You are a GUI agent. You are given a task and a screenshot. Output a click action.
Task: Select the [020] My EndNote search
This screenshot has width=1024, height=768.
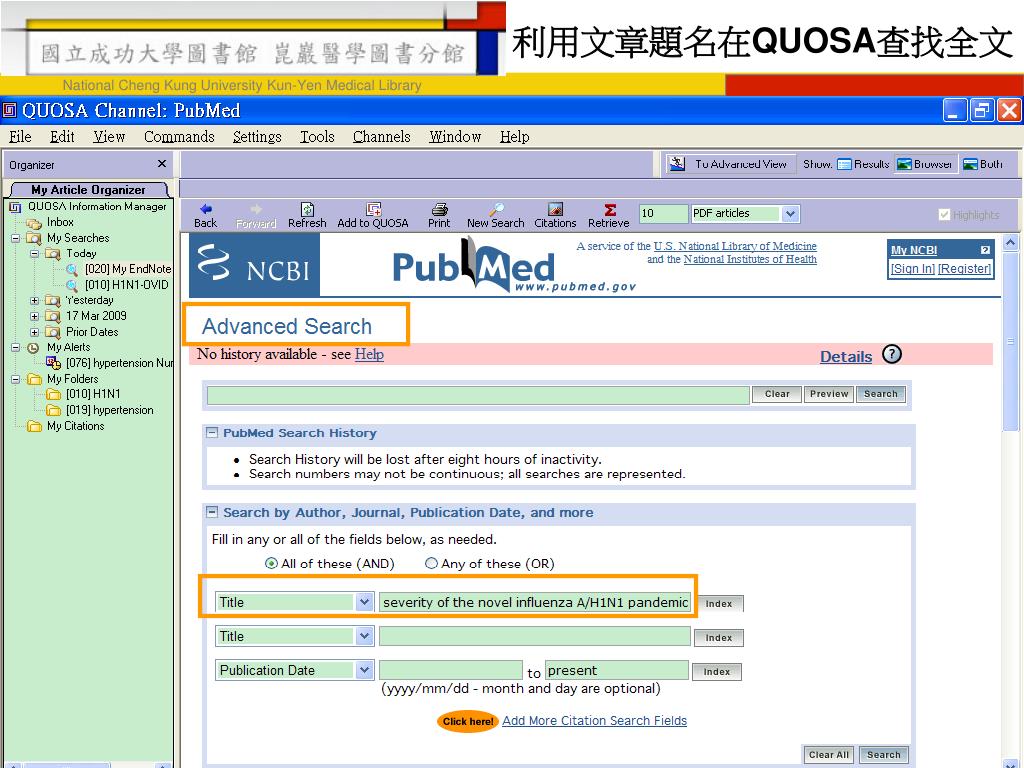127,268
